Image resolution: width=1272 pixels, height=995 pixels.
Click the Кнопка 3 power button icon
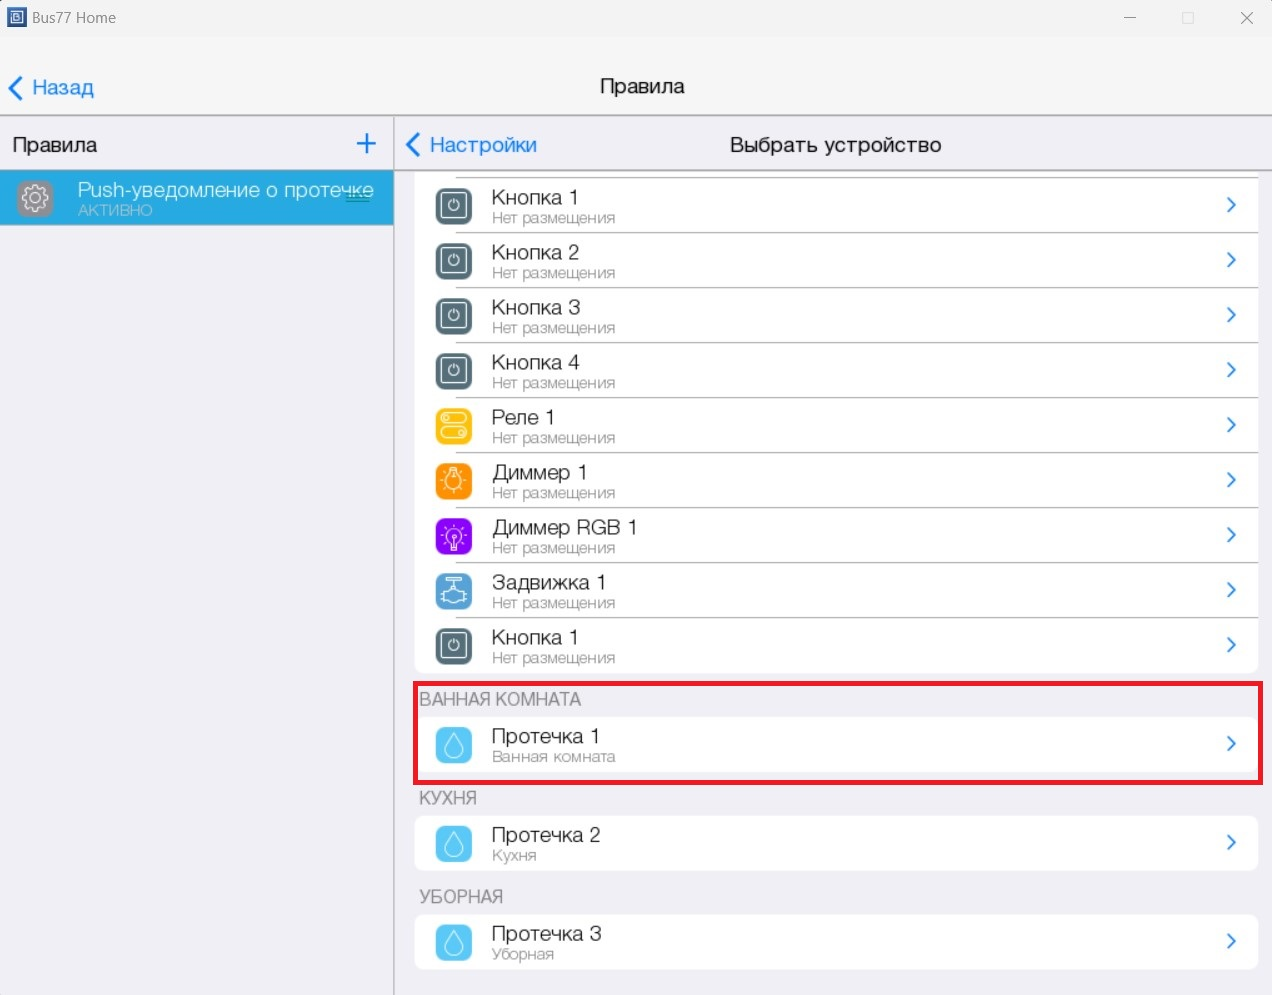pyautogui.click(x=453, y=316)
